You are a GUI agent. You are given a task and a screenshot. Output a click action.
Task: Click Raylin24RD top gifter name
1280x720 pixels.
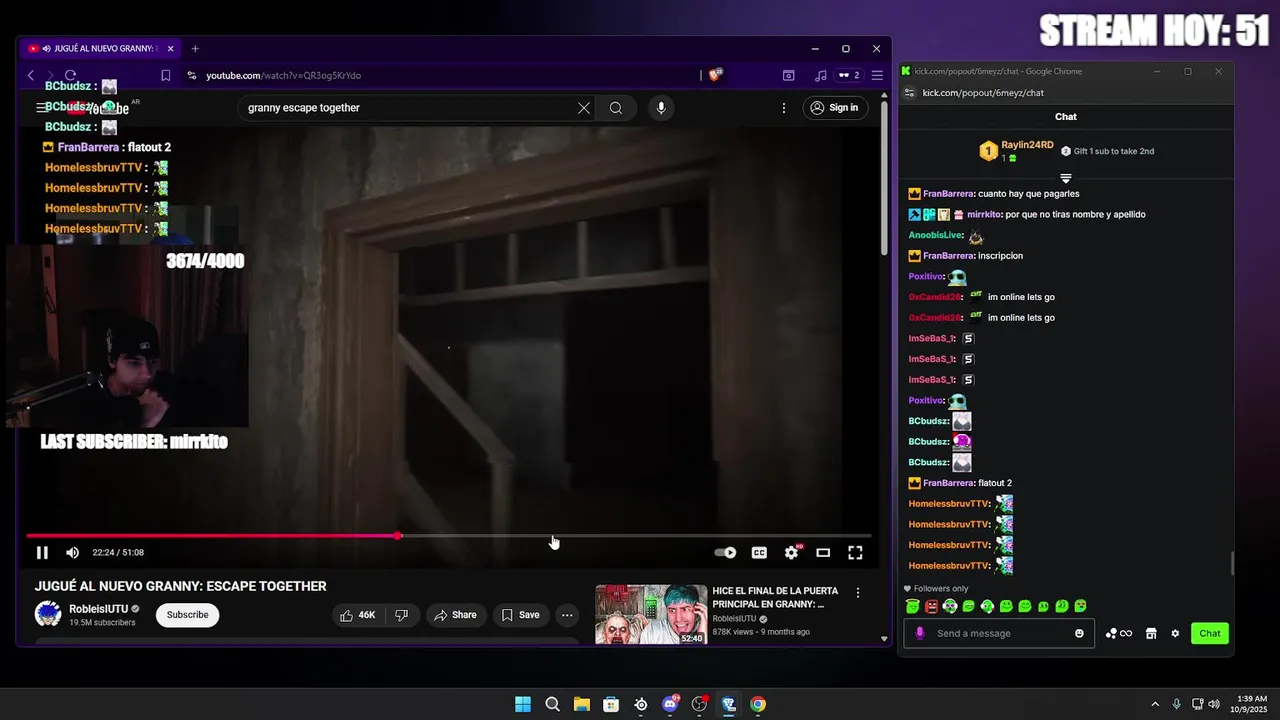1027,145
